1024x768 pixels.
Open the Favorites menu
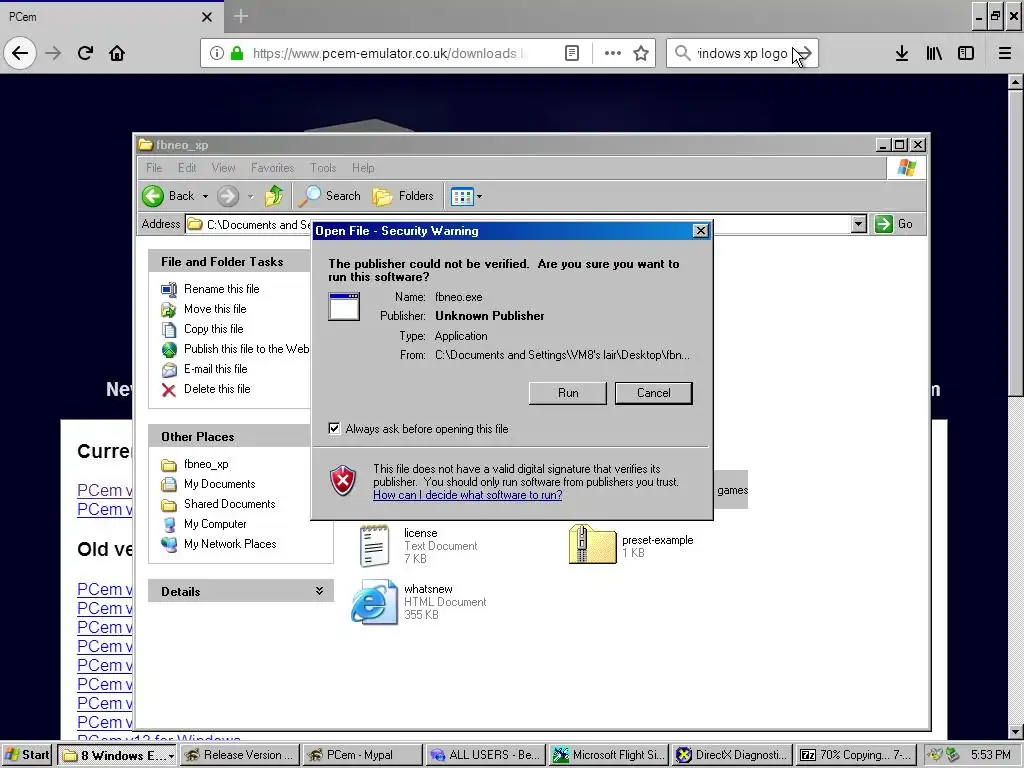pyautogui.click(x=272, y=168)
